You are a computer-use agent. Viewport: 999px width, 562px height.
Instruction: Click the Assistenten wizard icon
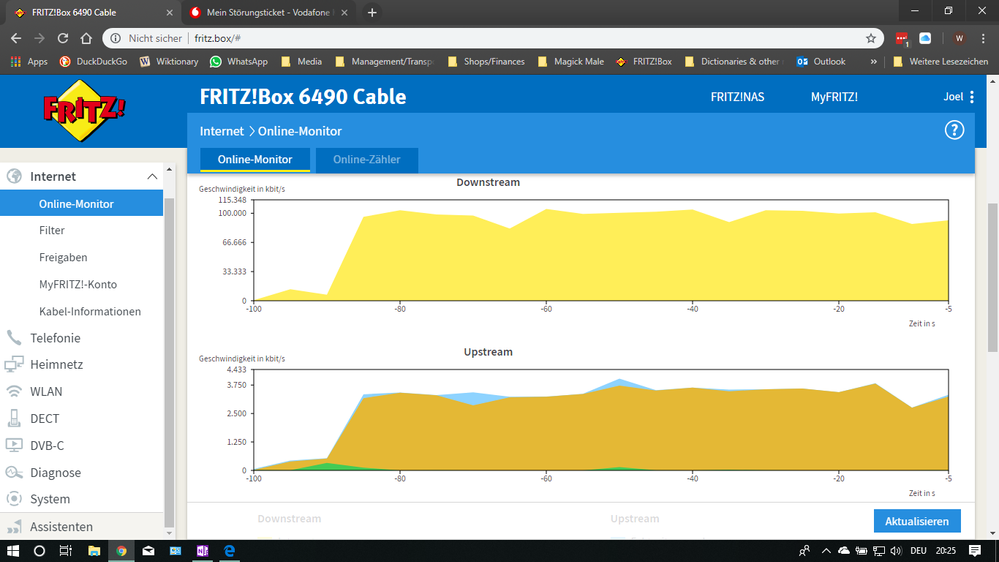tap(14, 526)
